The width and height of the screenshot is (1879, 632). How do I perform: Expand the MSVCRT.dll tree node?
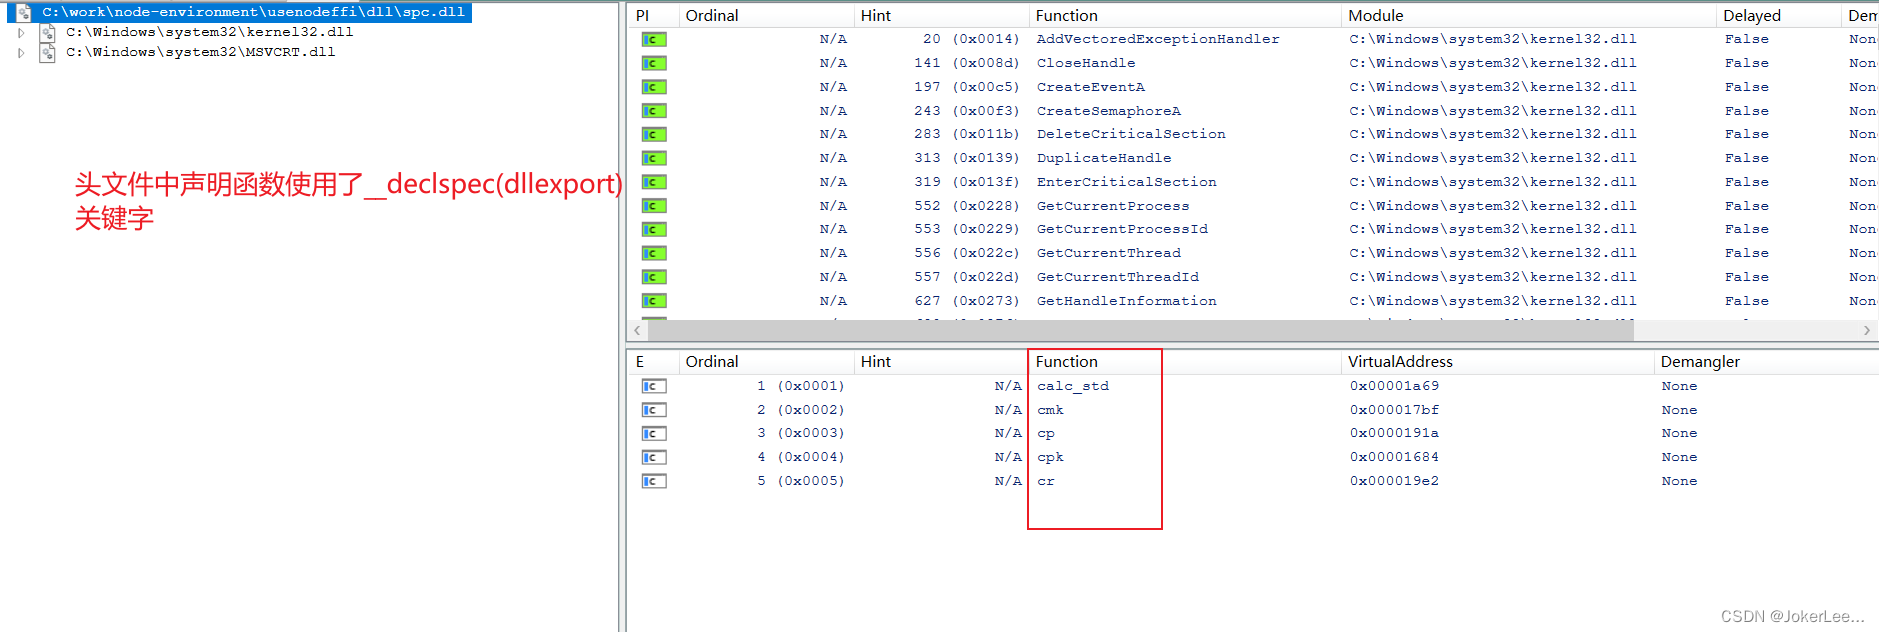pyautogui.click(x=21, y=53)
